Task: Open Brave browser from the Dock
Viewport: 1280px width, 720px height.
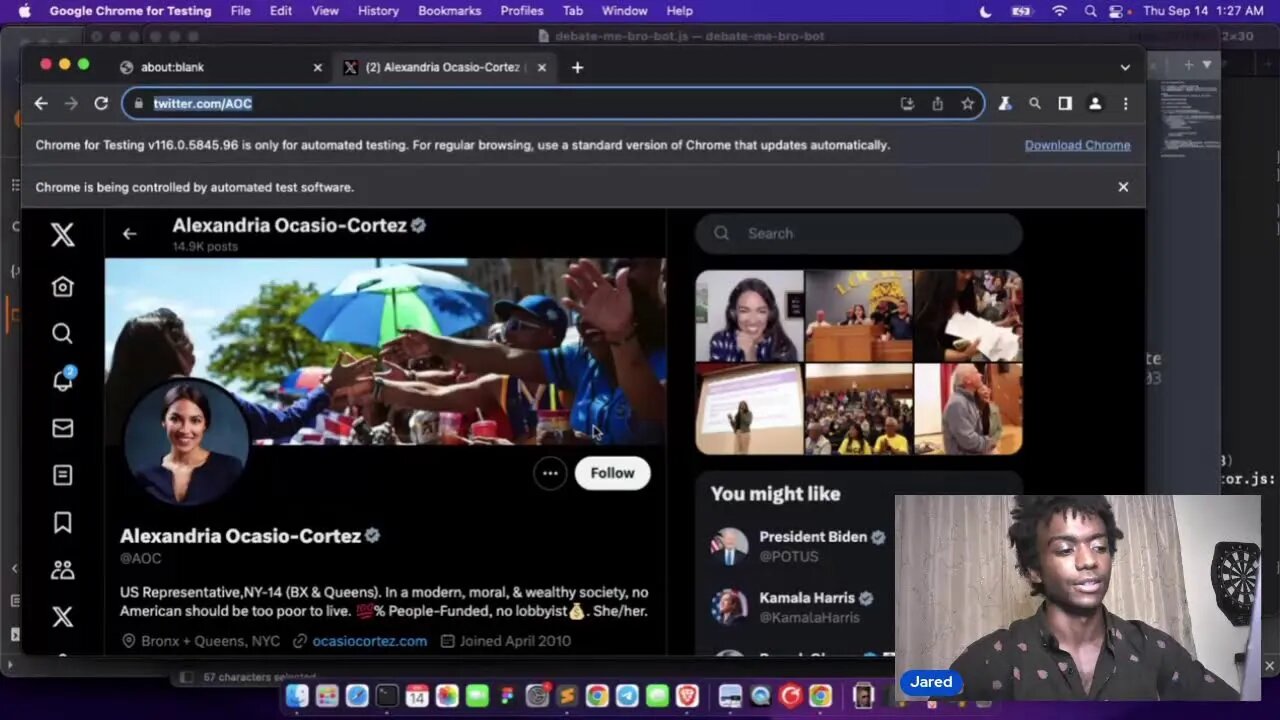Action: 687,696
